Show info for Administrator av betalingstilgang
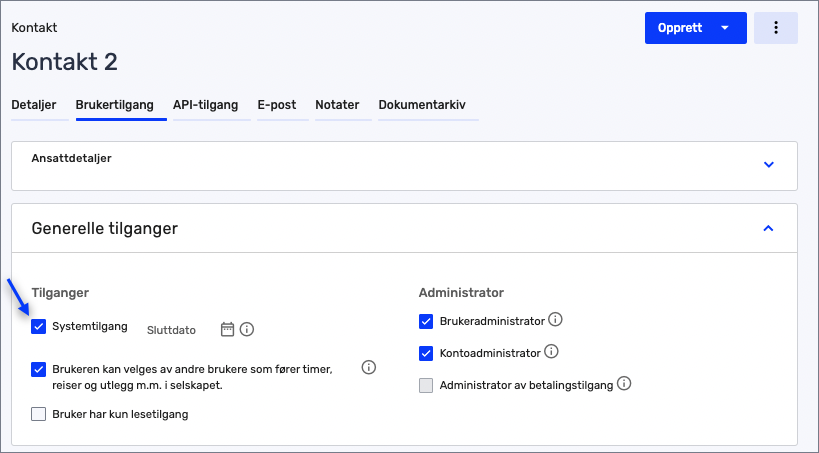Viewport: 819px width, 453px height. point(624,384)
